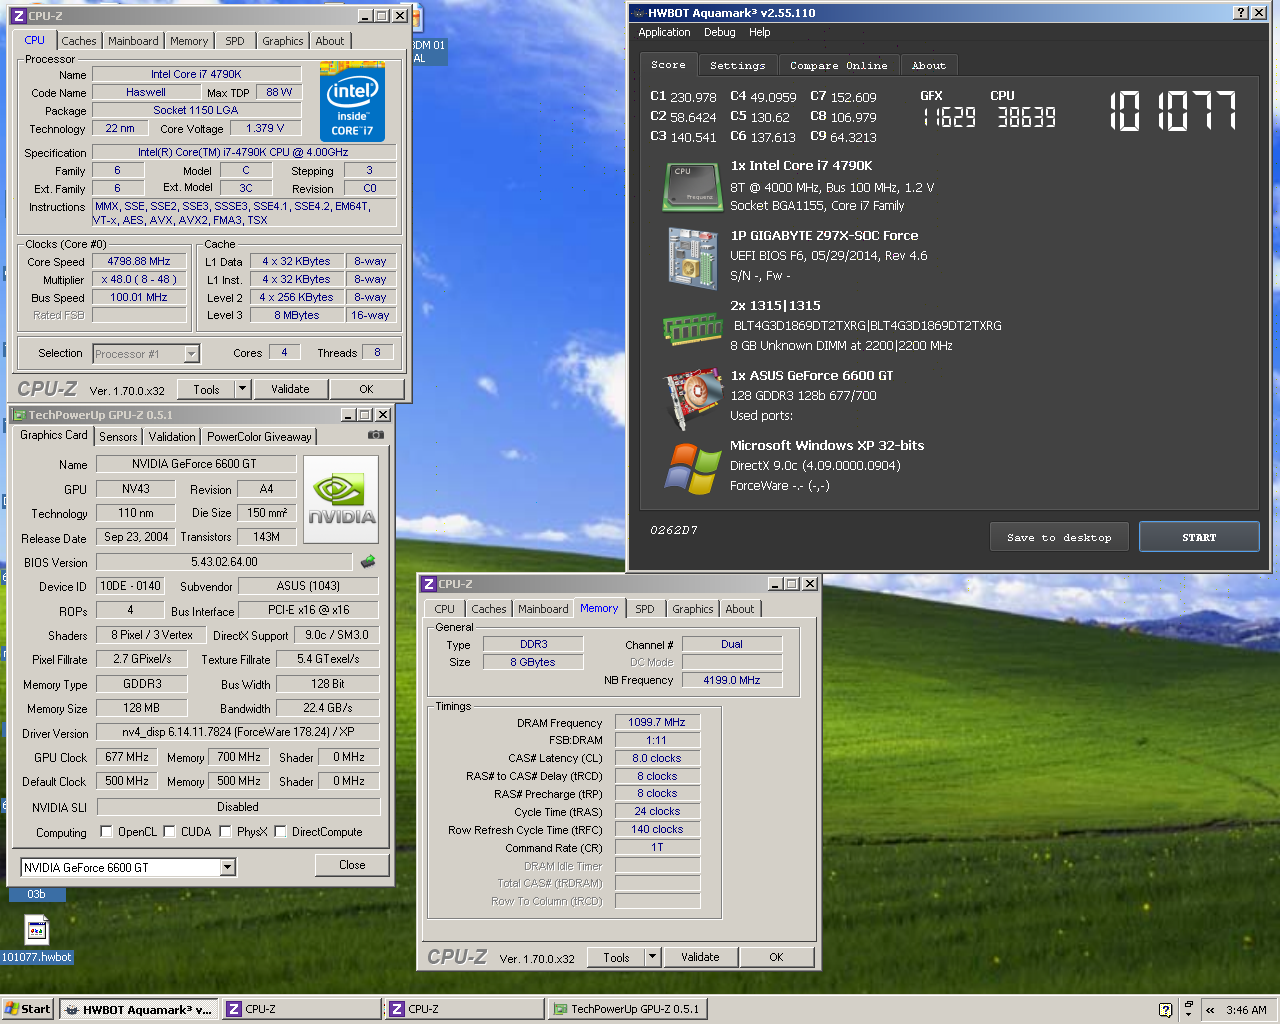Click the Aquamark title bar icon
The width and height of the screenshot is (1280, 1024).
[x=638, y=13]
